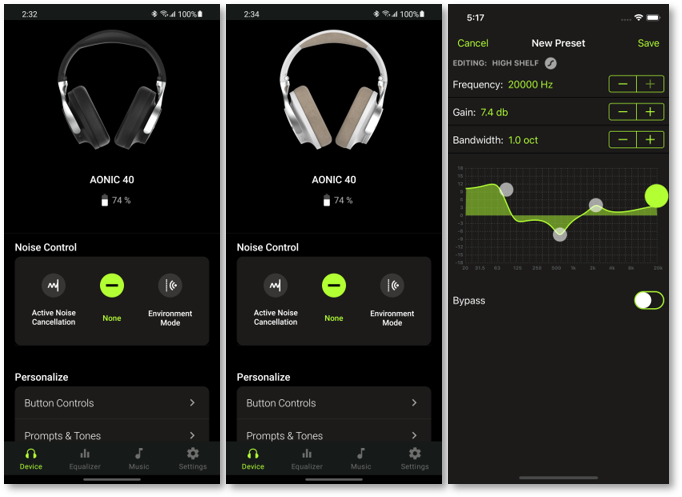Tap Bluetooth status icon in left screen

point(154,14)
